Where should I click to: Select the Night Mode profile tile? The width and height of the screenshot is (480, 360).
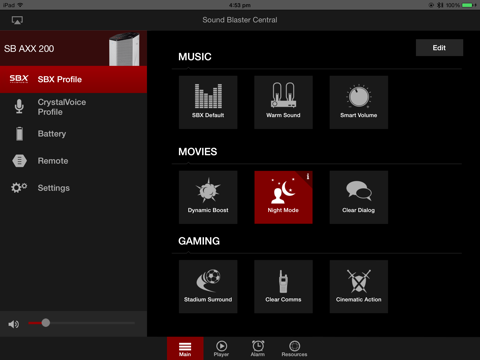(x=283, y=197)
